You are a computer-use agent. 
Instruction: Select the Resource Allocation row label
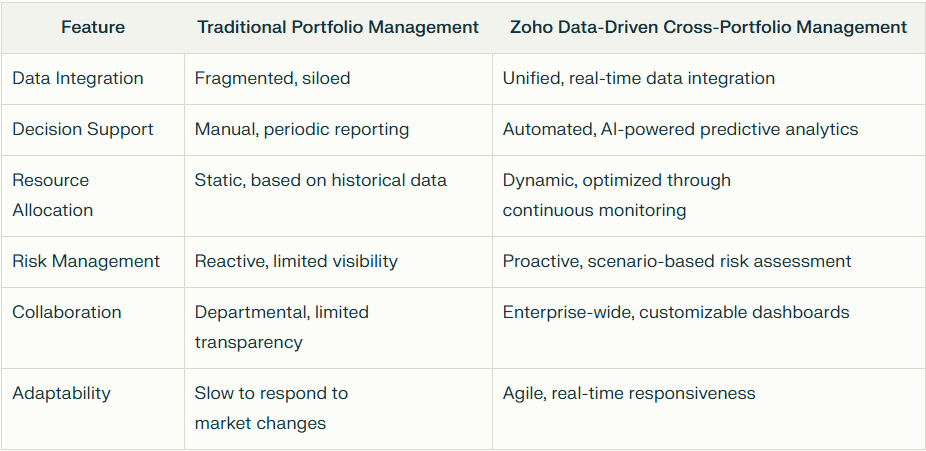pos(53,195)
